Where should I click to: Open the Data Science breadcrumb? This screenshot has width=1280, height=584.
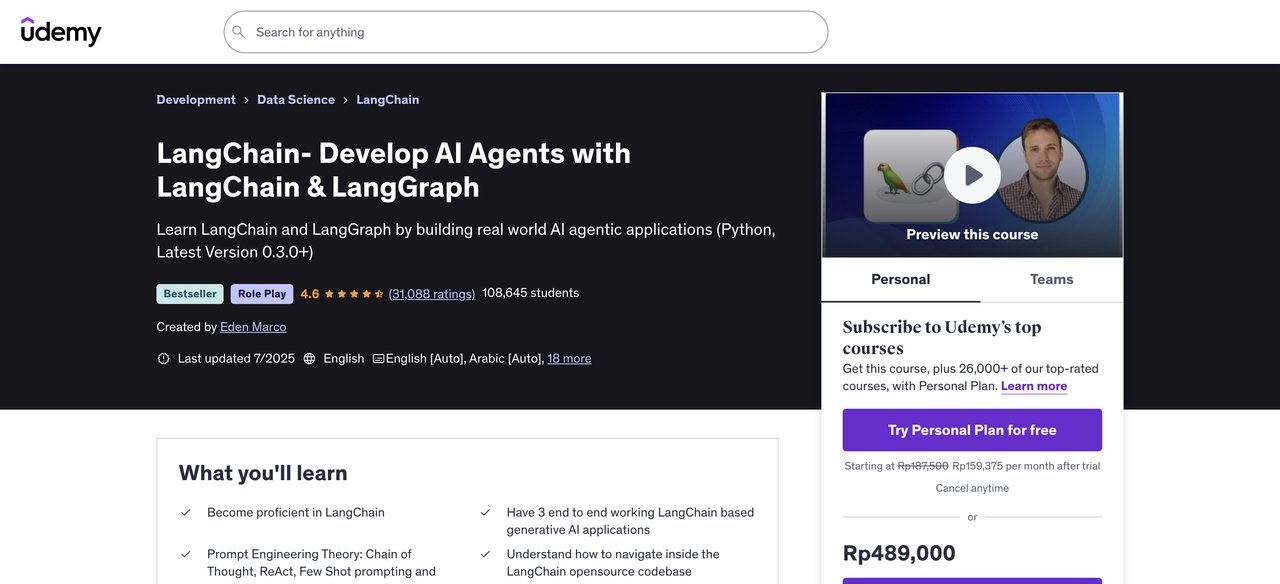point(296,100)
